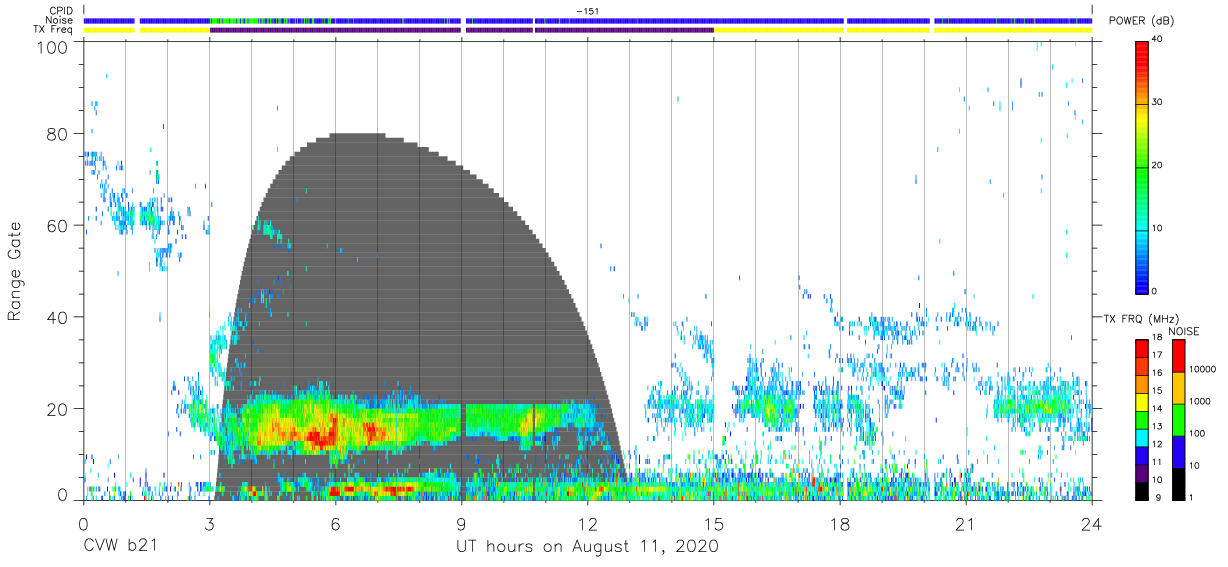Click the POWER (dB) color bar
The image size is (1228, 567).
pos(1142,166)
